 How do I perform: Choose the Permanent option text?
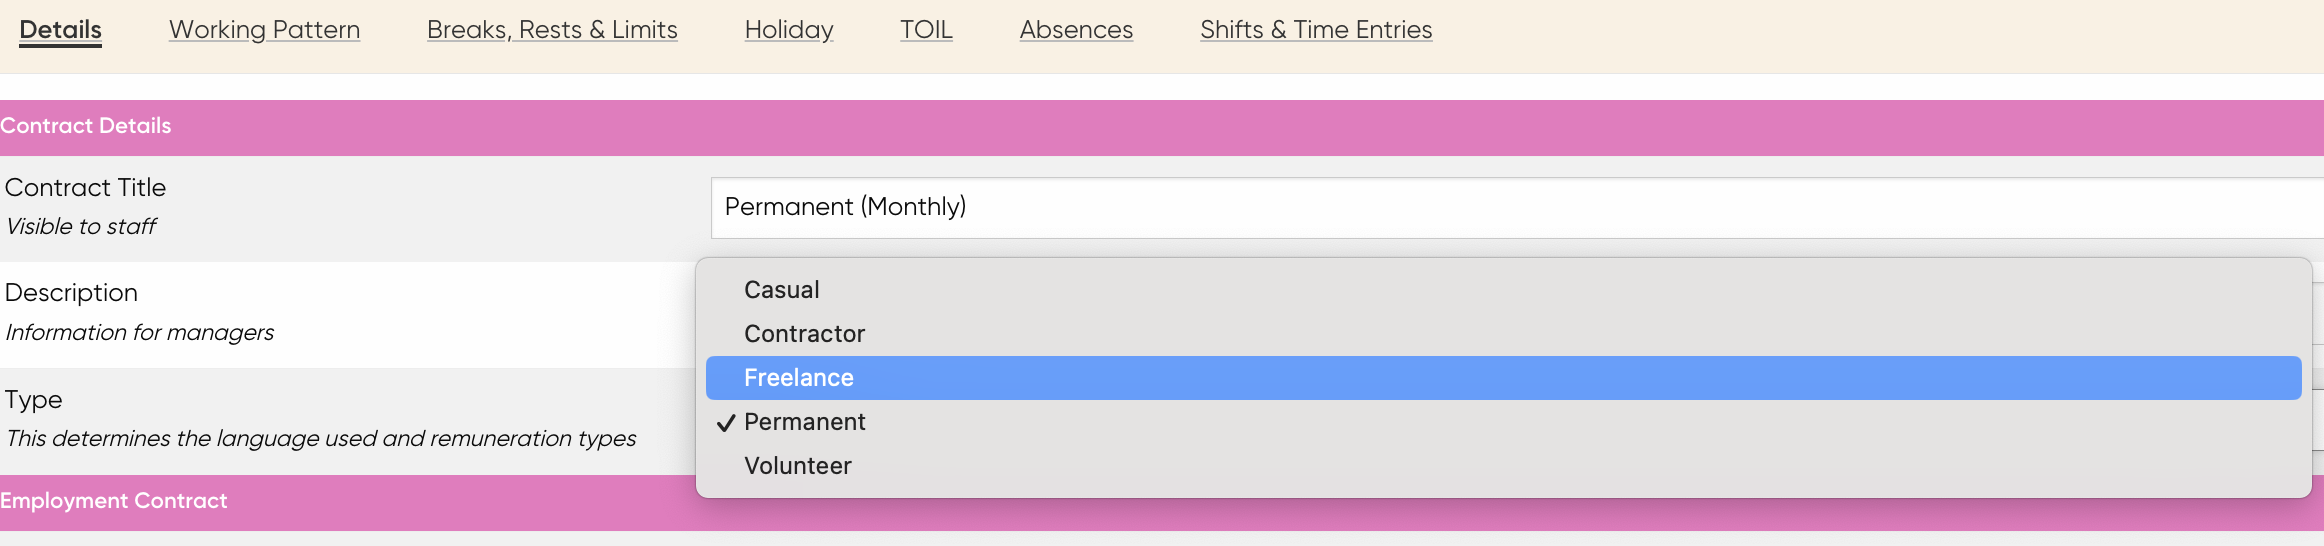805,422
